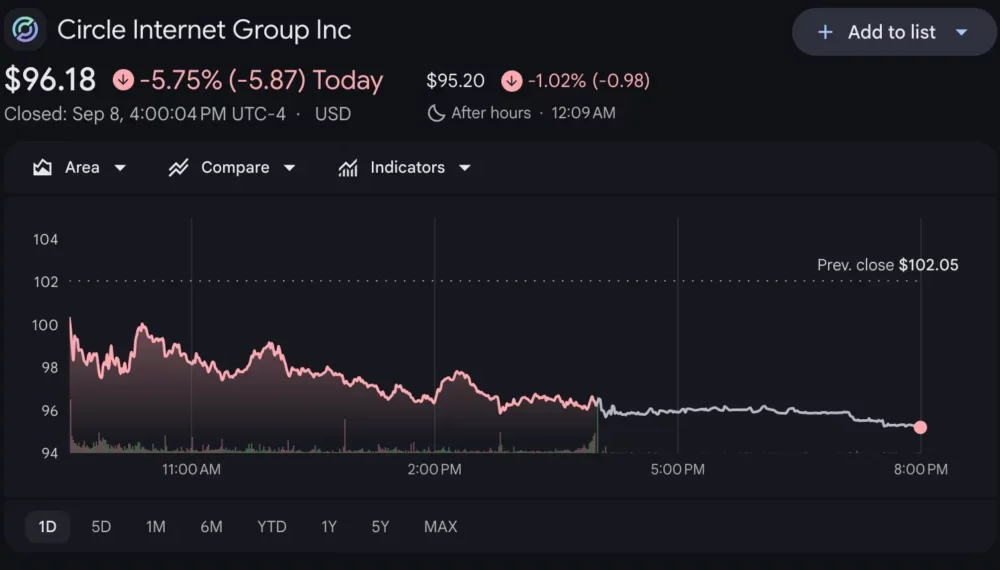
Task: Click the 94 y-axis value
Action: [50, 453]
